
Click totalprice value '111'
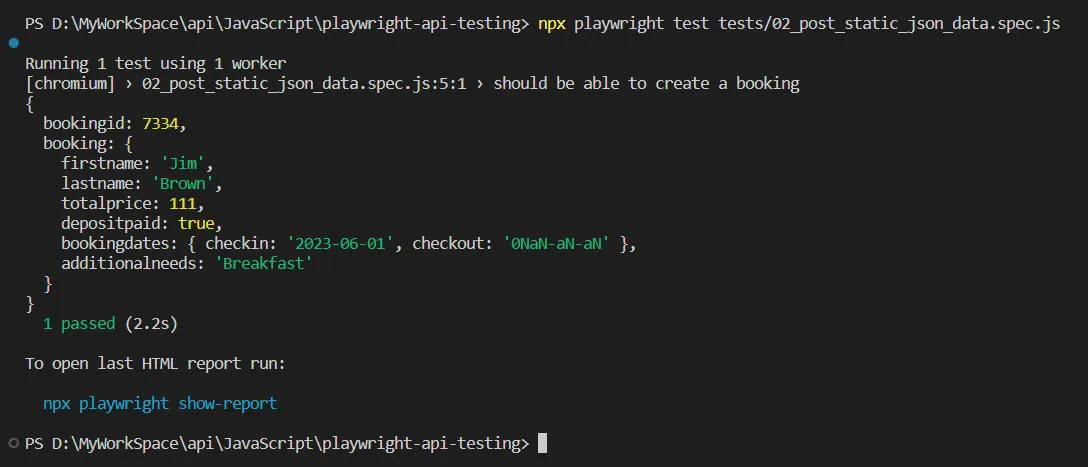click(x=183, y=204)
